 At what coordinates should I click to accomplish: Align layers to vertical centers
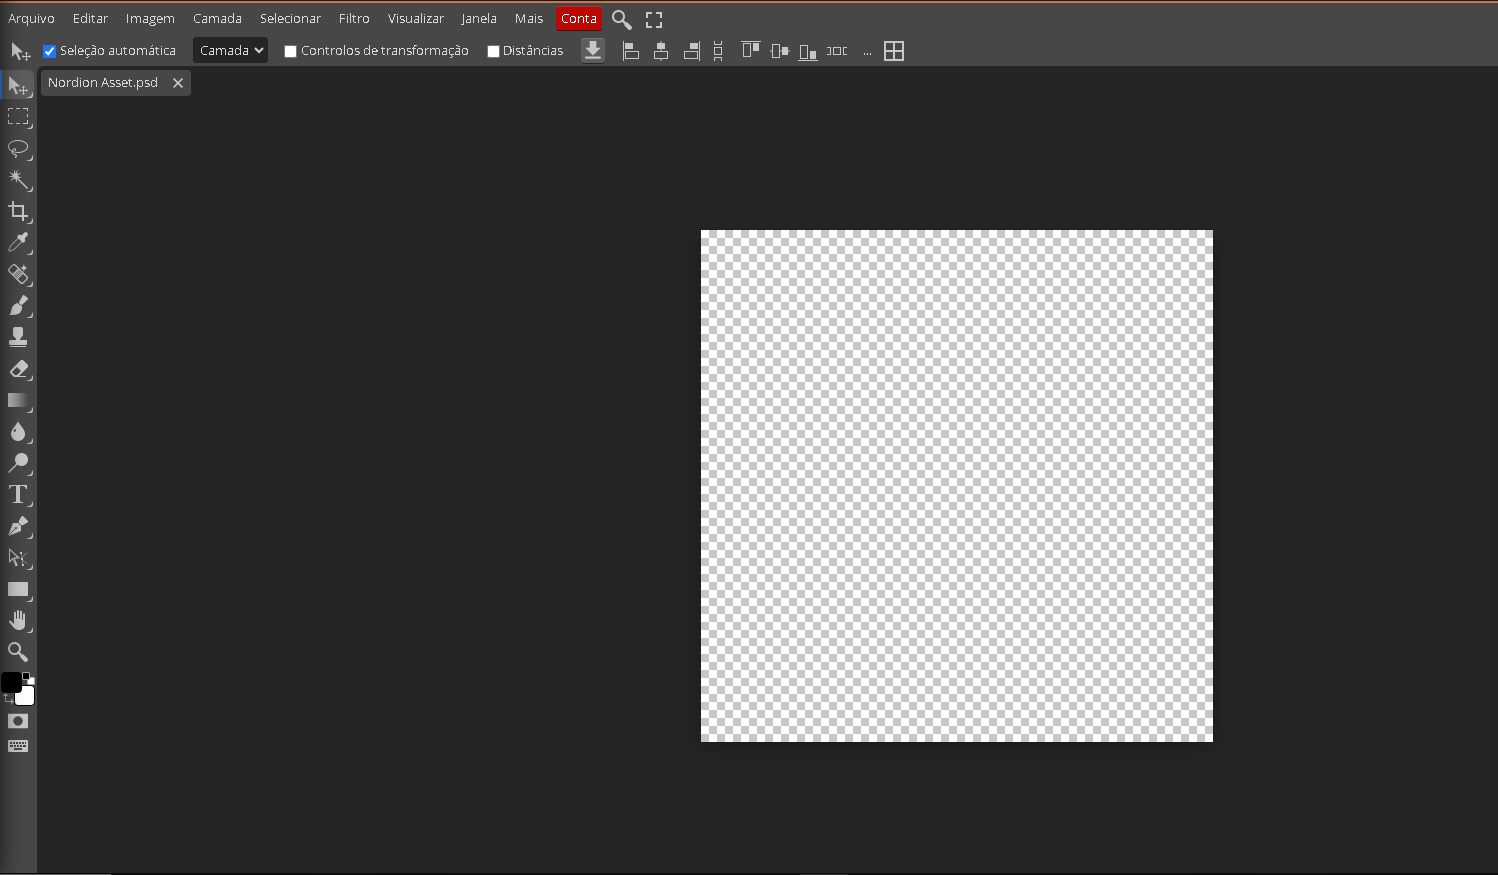pyautogui.click(x=780, y=51)
